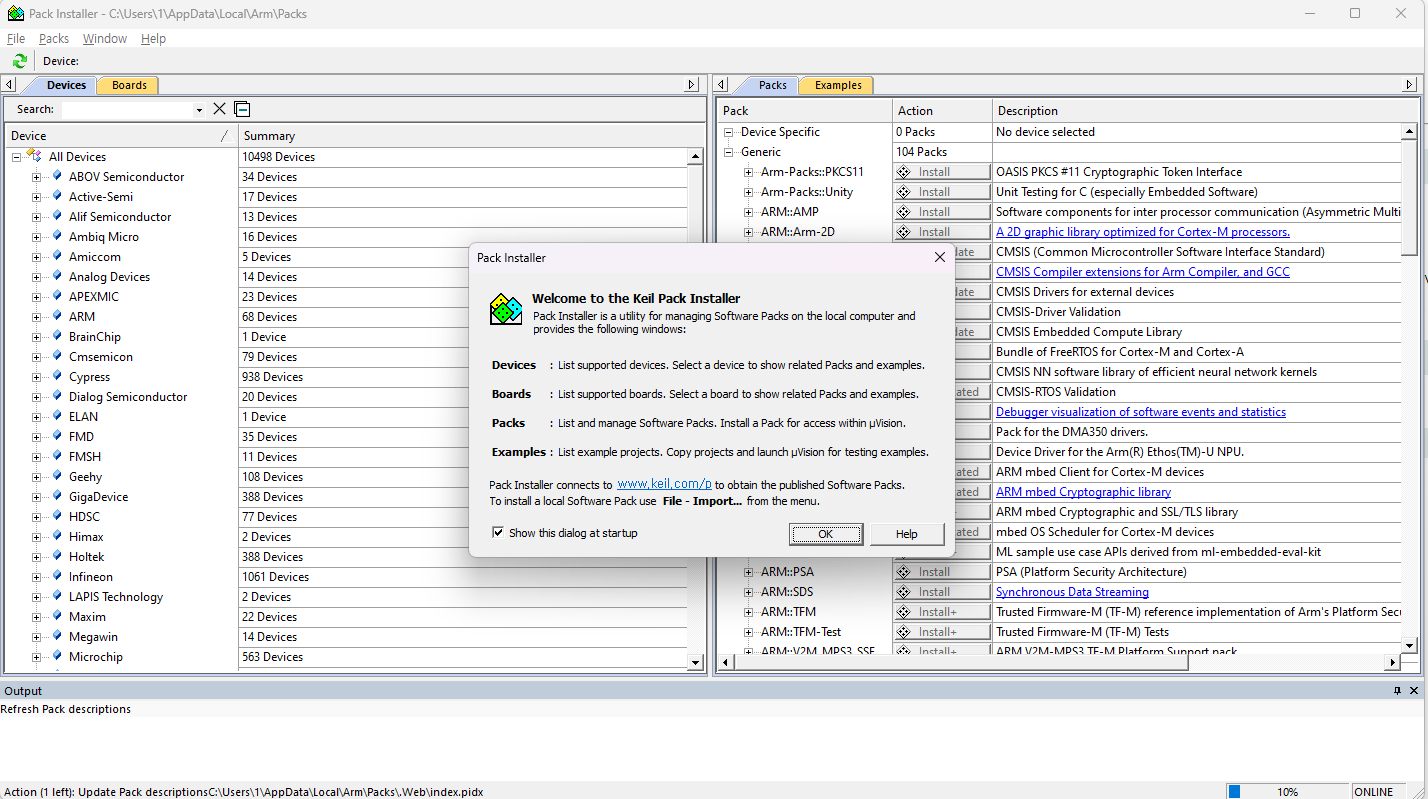
Task: Expand the ABOV Semiconductor vendor node
Action: point(37,177)
